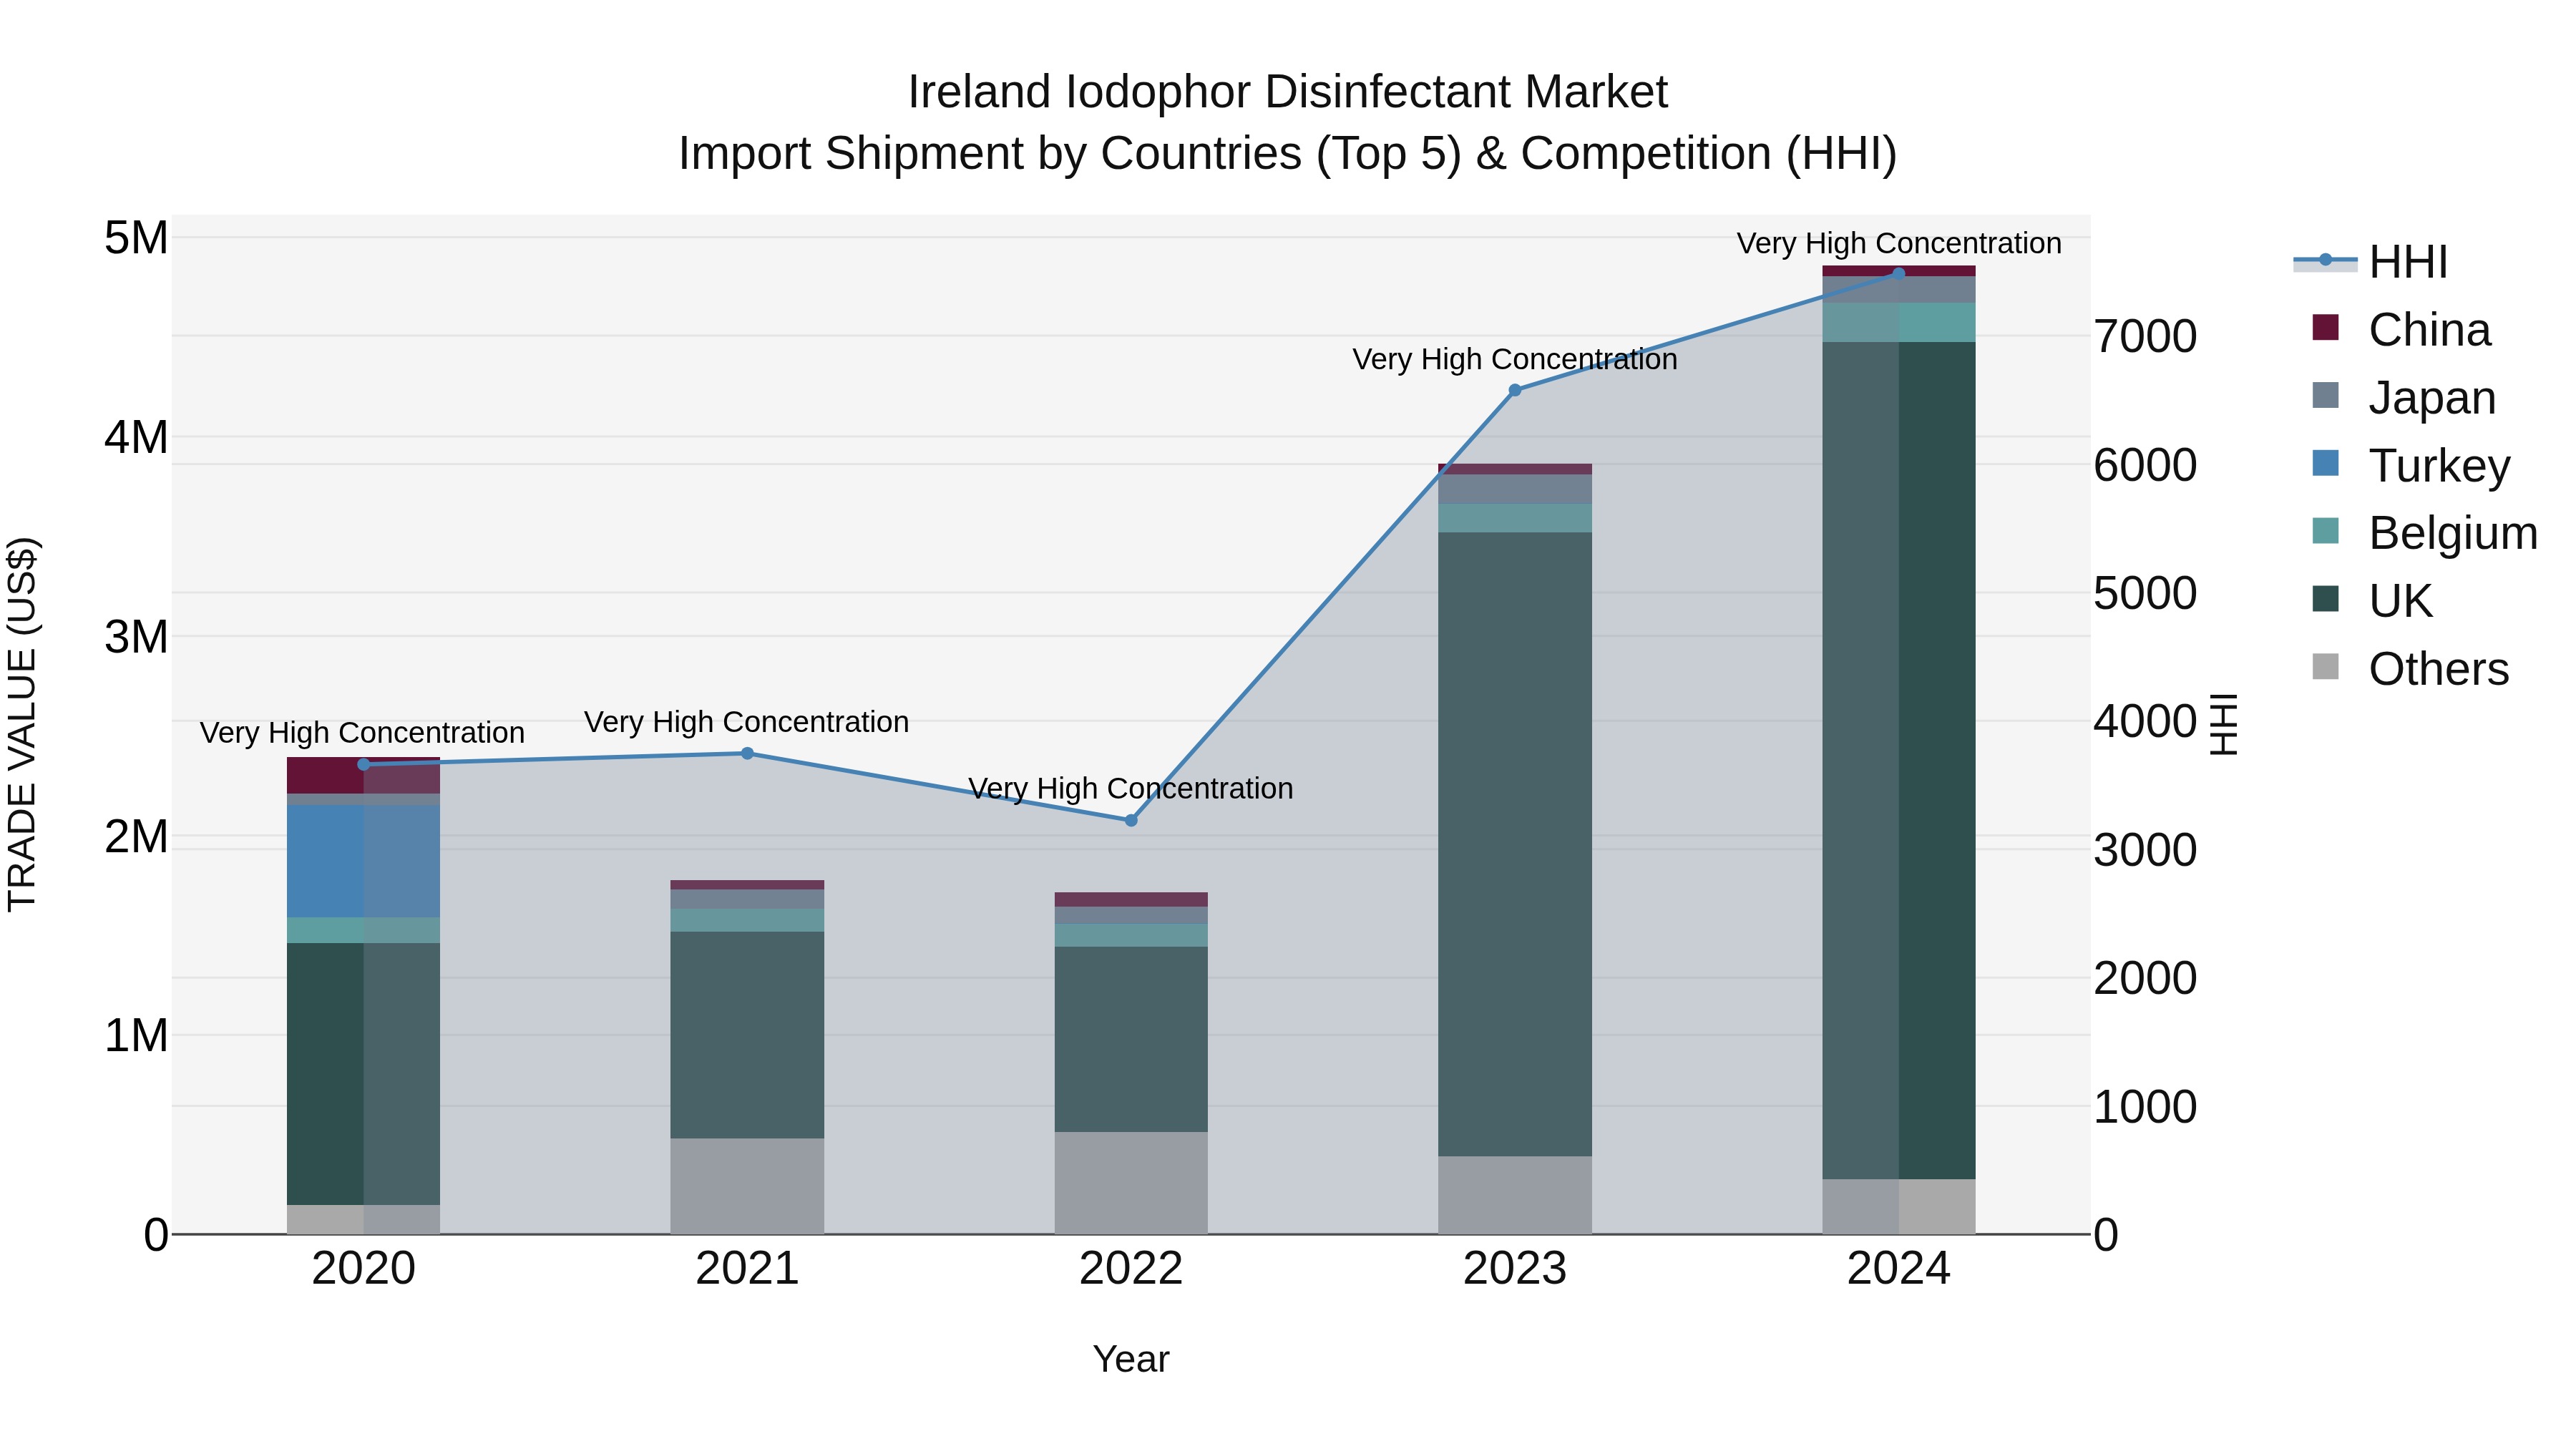Click the HHI line marker for 2022
2576x1449 pixels.
pos(1131,821)
